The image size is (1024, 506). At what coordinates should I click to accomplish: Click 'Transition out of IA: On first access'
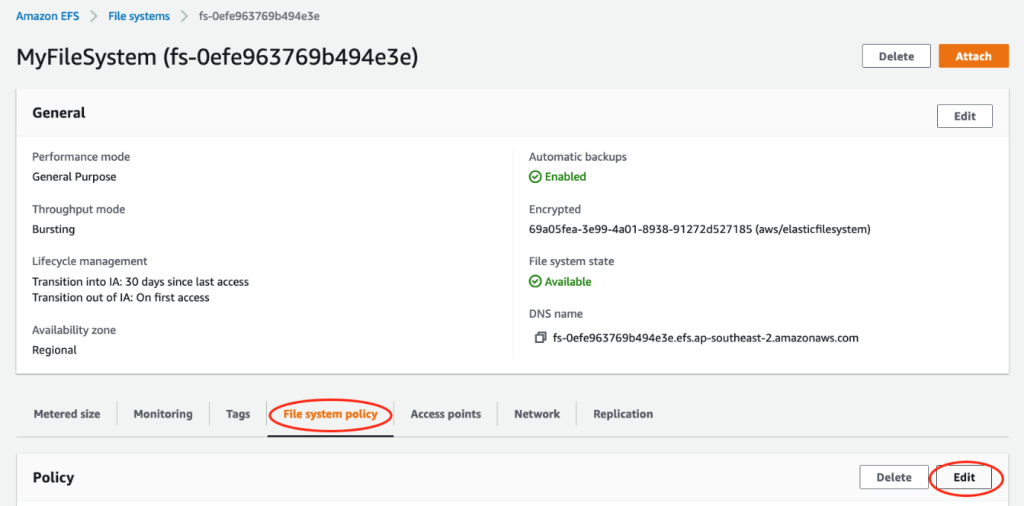pos(121,297)
